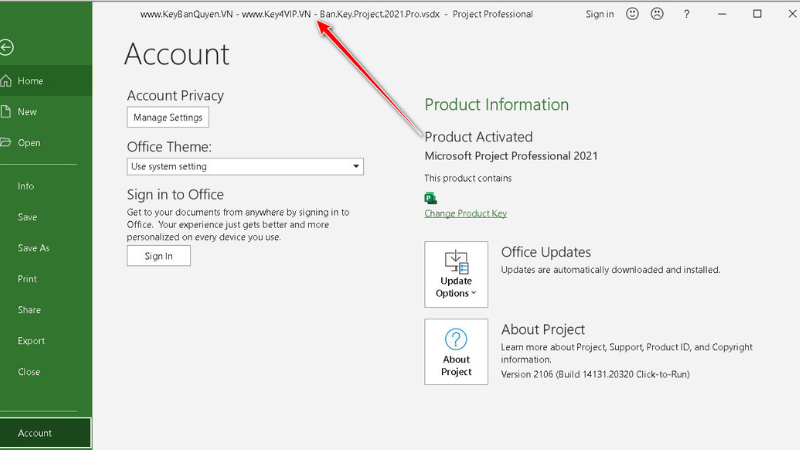Image resolution: width=800 pixels, height=450 pixels.
Task: Click Sign in at the title bar
Action: point(600,14)
